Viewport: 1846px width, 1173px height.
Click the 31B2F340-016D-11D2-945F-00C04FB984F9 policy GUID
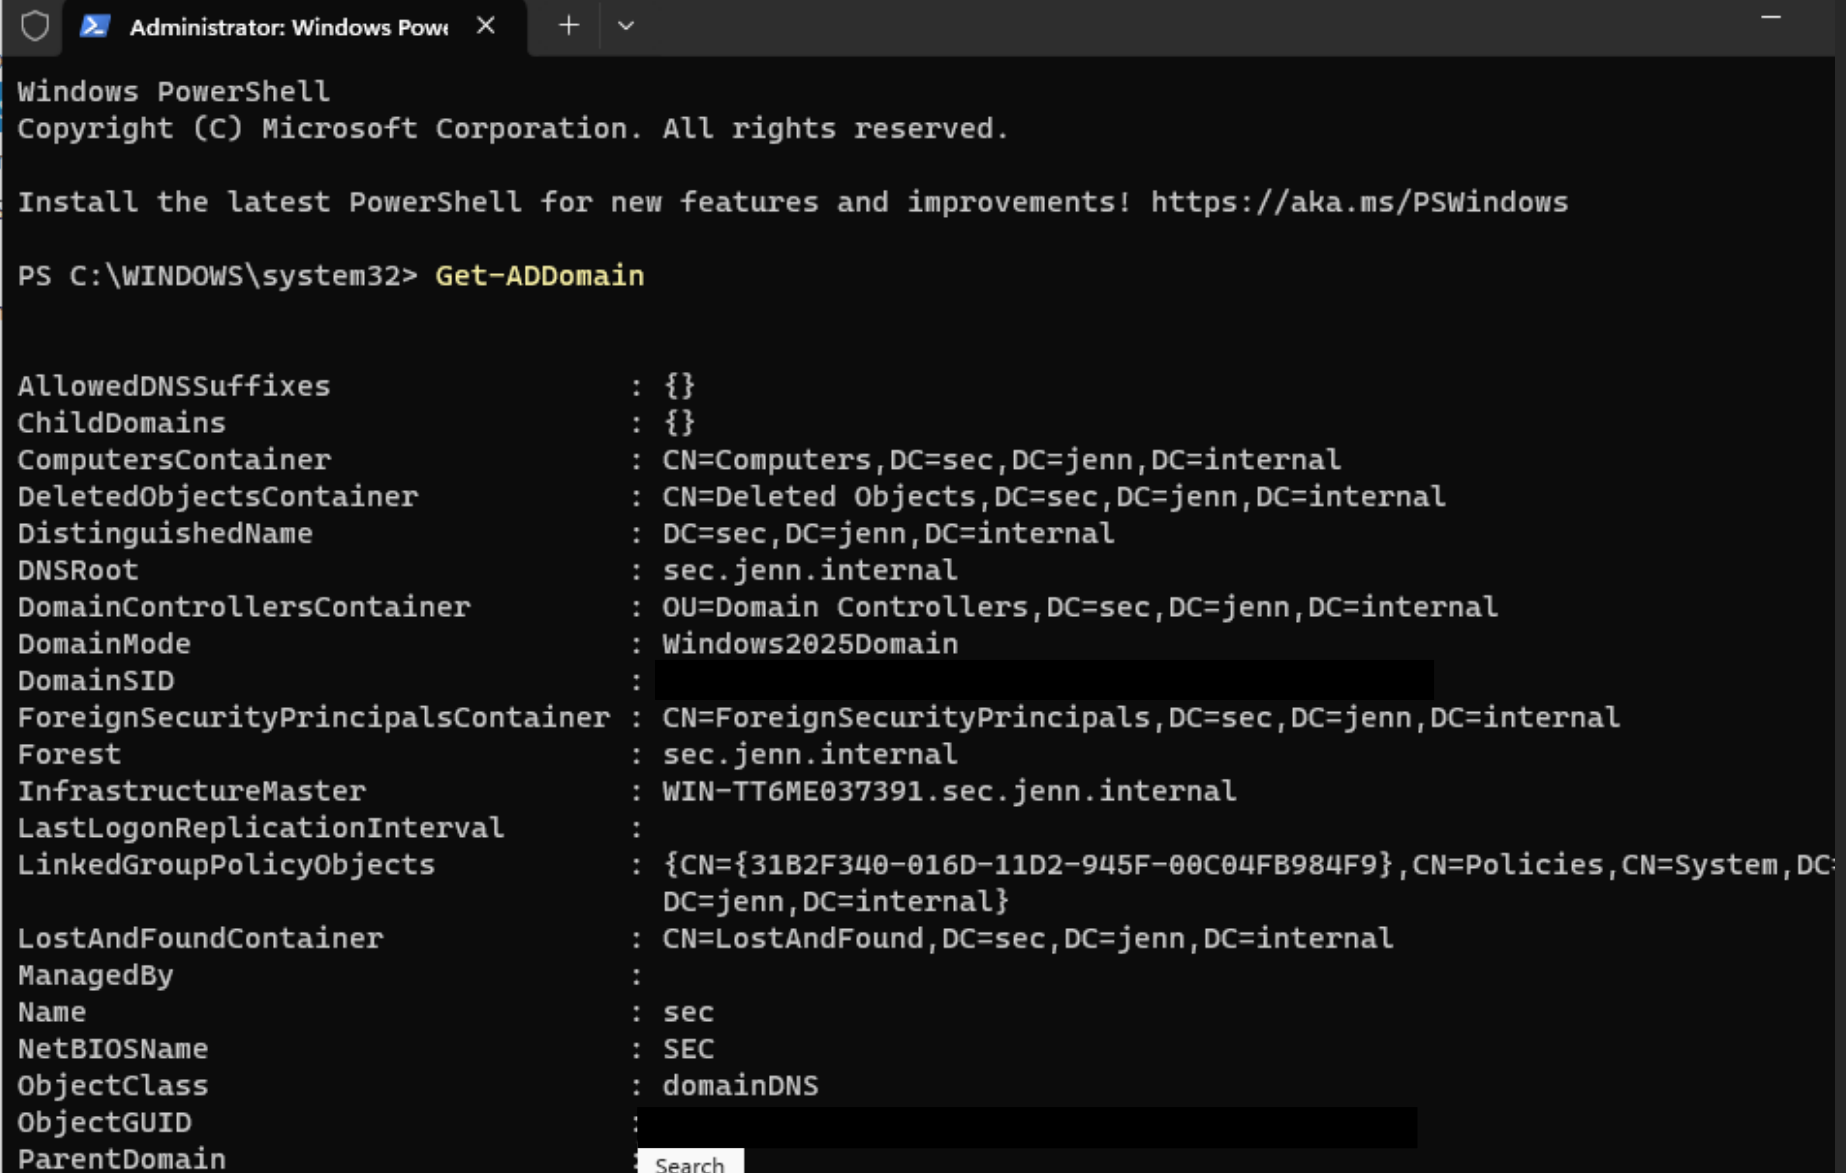(x=1062, y=865)
